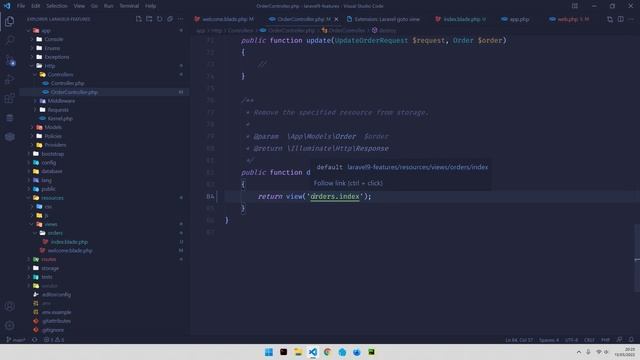Click the UTF-8 encoding in status bar
640x360 pixels.
(x=571, y=340)
